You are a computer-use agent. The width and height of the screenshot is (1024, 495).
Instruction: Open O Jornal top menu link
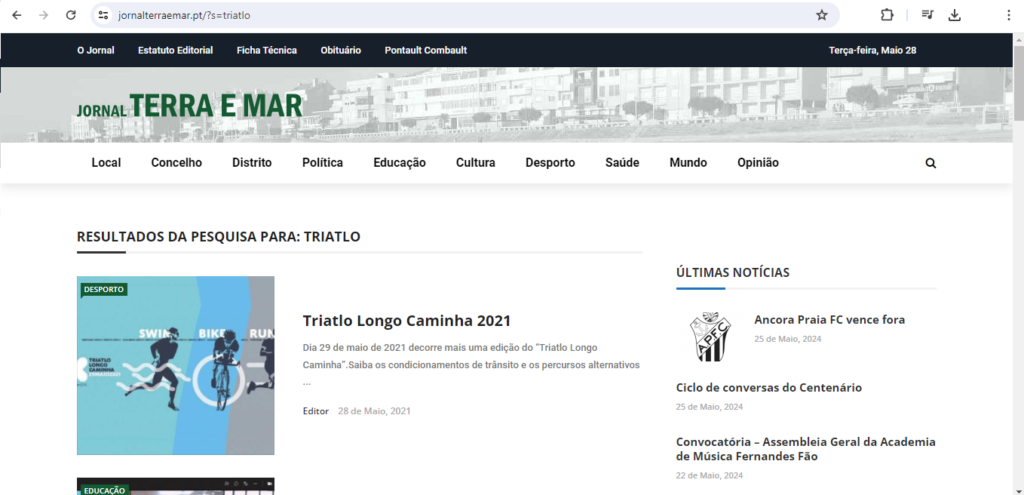(x=95, y=50)
